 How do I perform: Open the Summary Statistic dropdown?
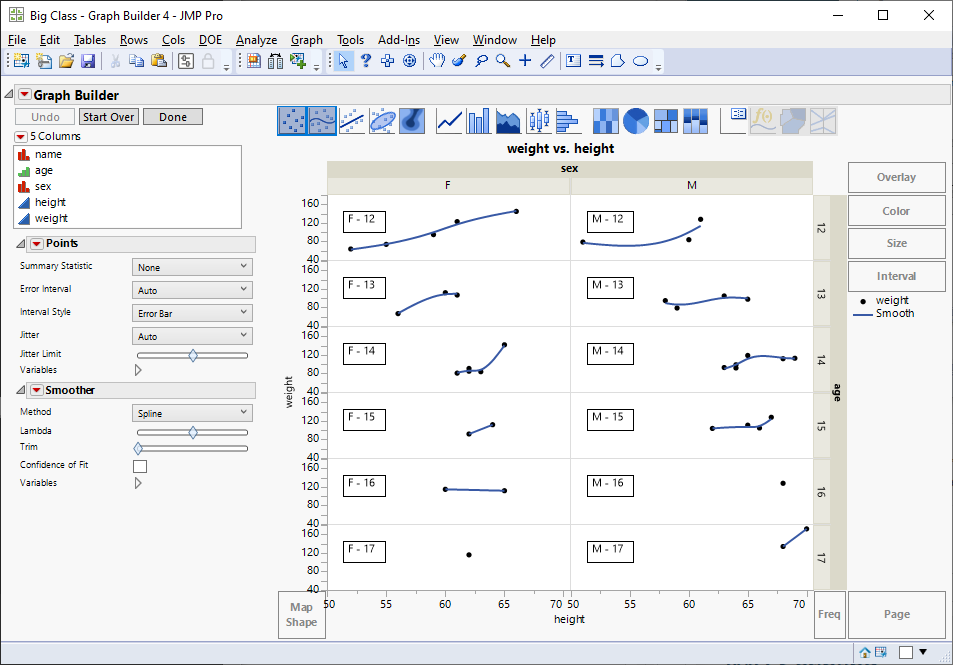pos(192,267)
